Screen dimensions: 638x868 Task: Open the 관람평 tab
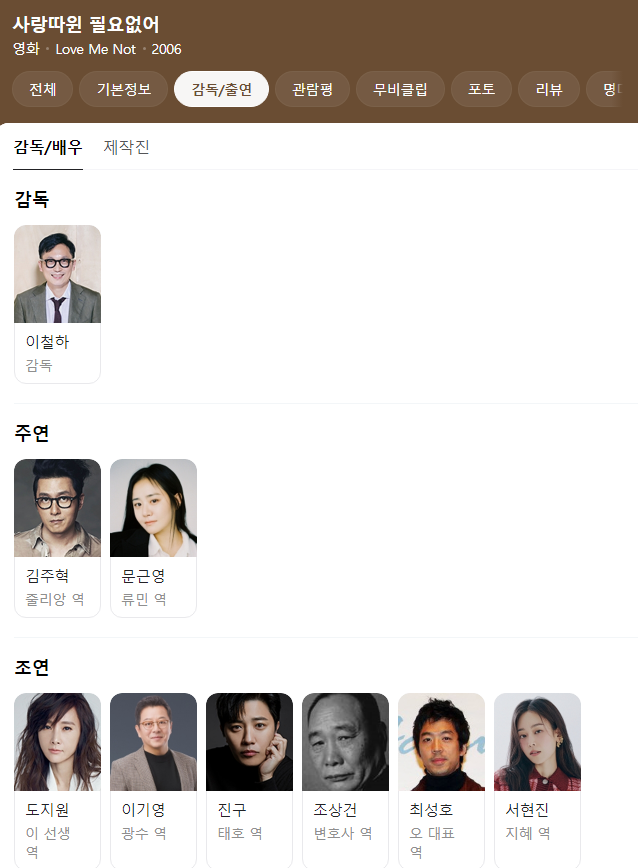tap(313, 89)
